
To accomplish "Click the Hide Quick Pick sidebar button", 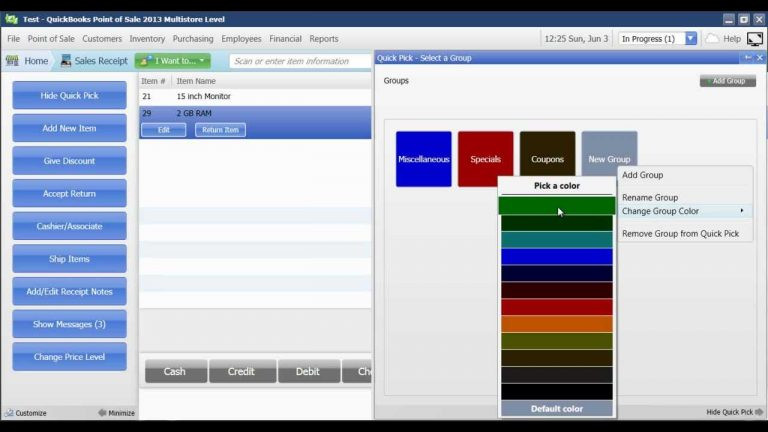I will (70, 96).
